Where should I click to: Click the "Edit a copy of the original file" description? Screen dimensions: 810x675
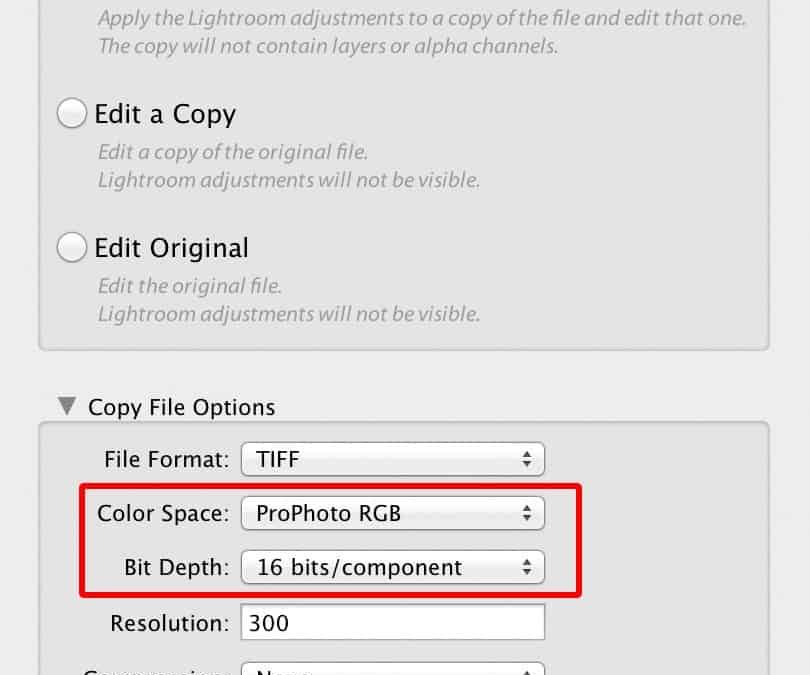pyautogui.click(x=233, y=153)
